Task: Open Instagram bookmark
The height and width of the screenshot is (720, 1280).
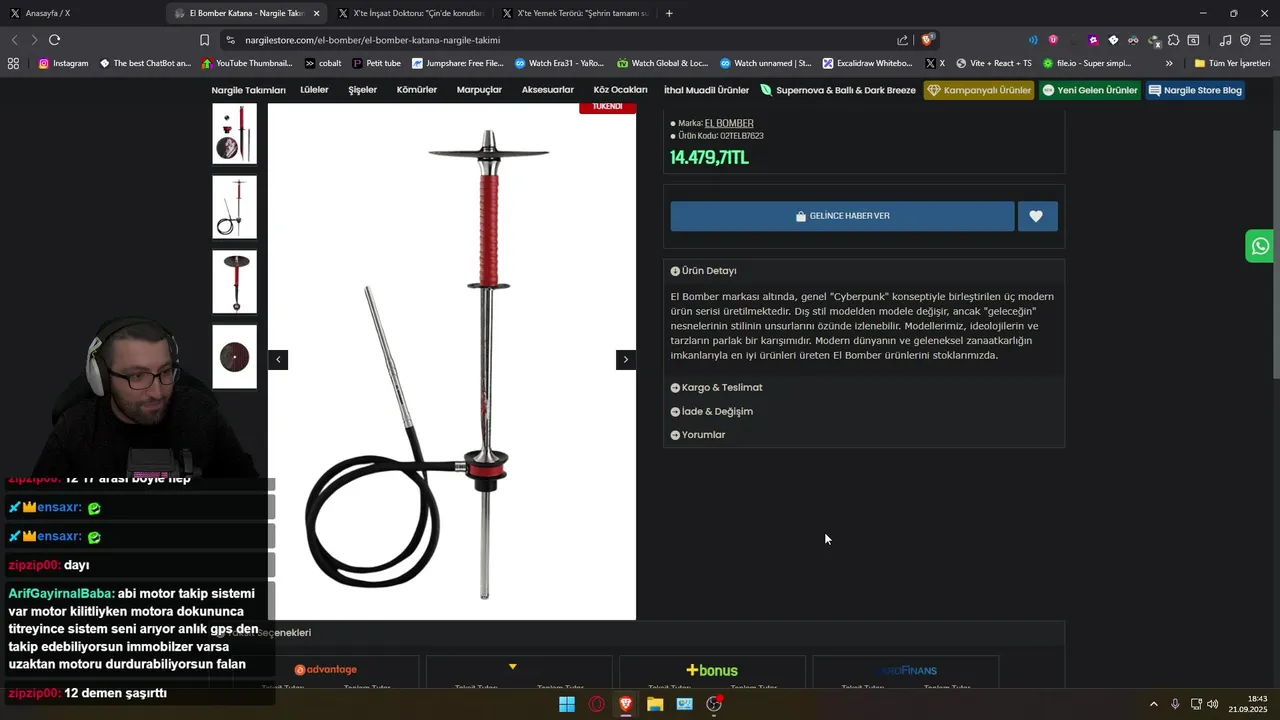Action: 63,63
